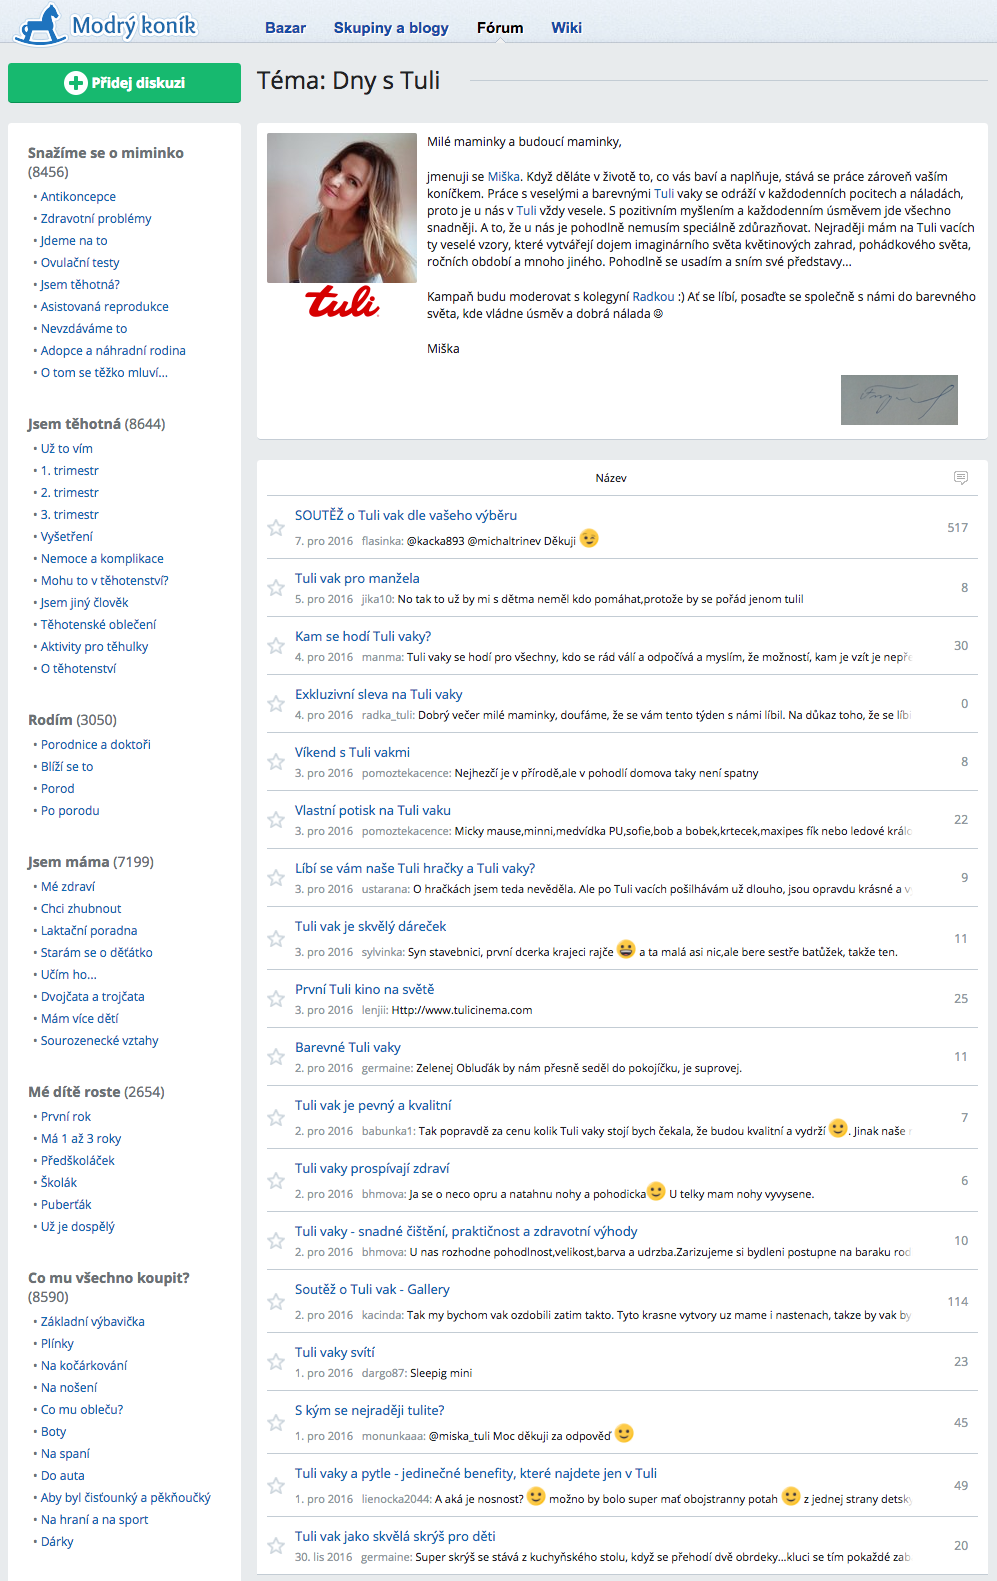Open the Skupiny a blogy tab

click(x=391, y=28)
